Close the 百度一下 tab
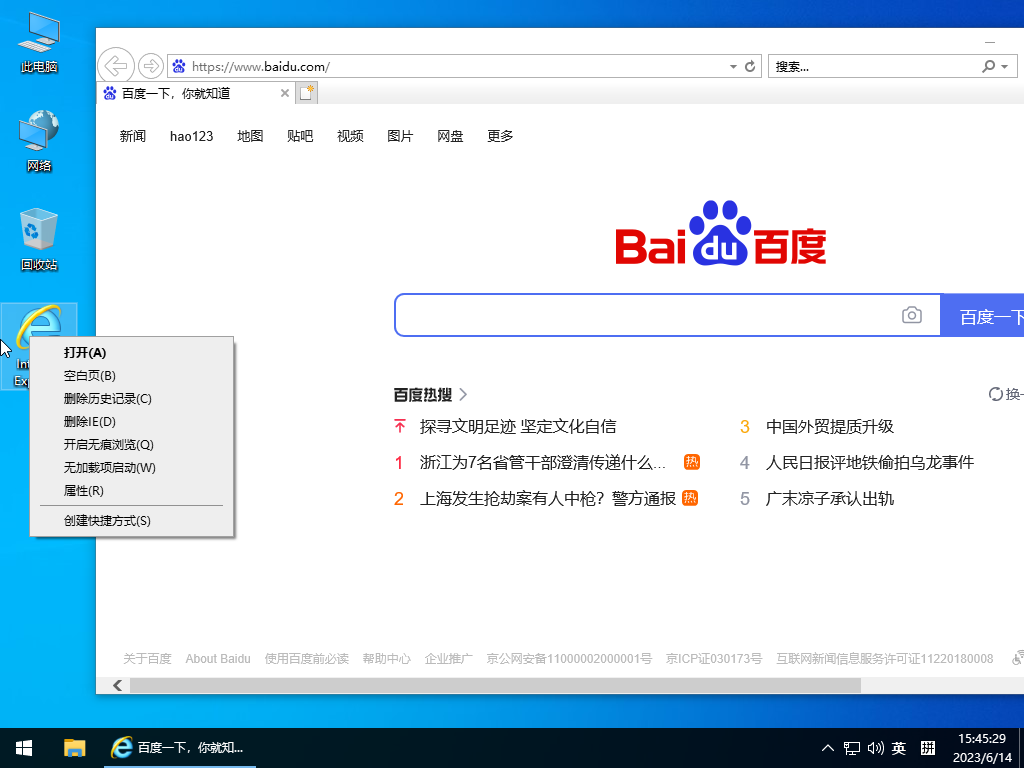The width and height of the screenshot is (1024, 768). click(x=285, y=93)
